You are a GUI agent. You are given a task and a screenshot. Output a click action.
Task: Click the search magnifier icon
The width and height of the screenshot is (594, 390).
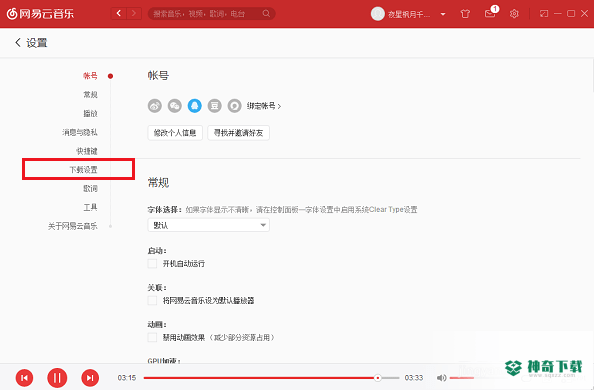(x=266, y=14)
